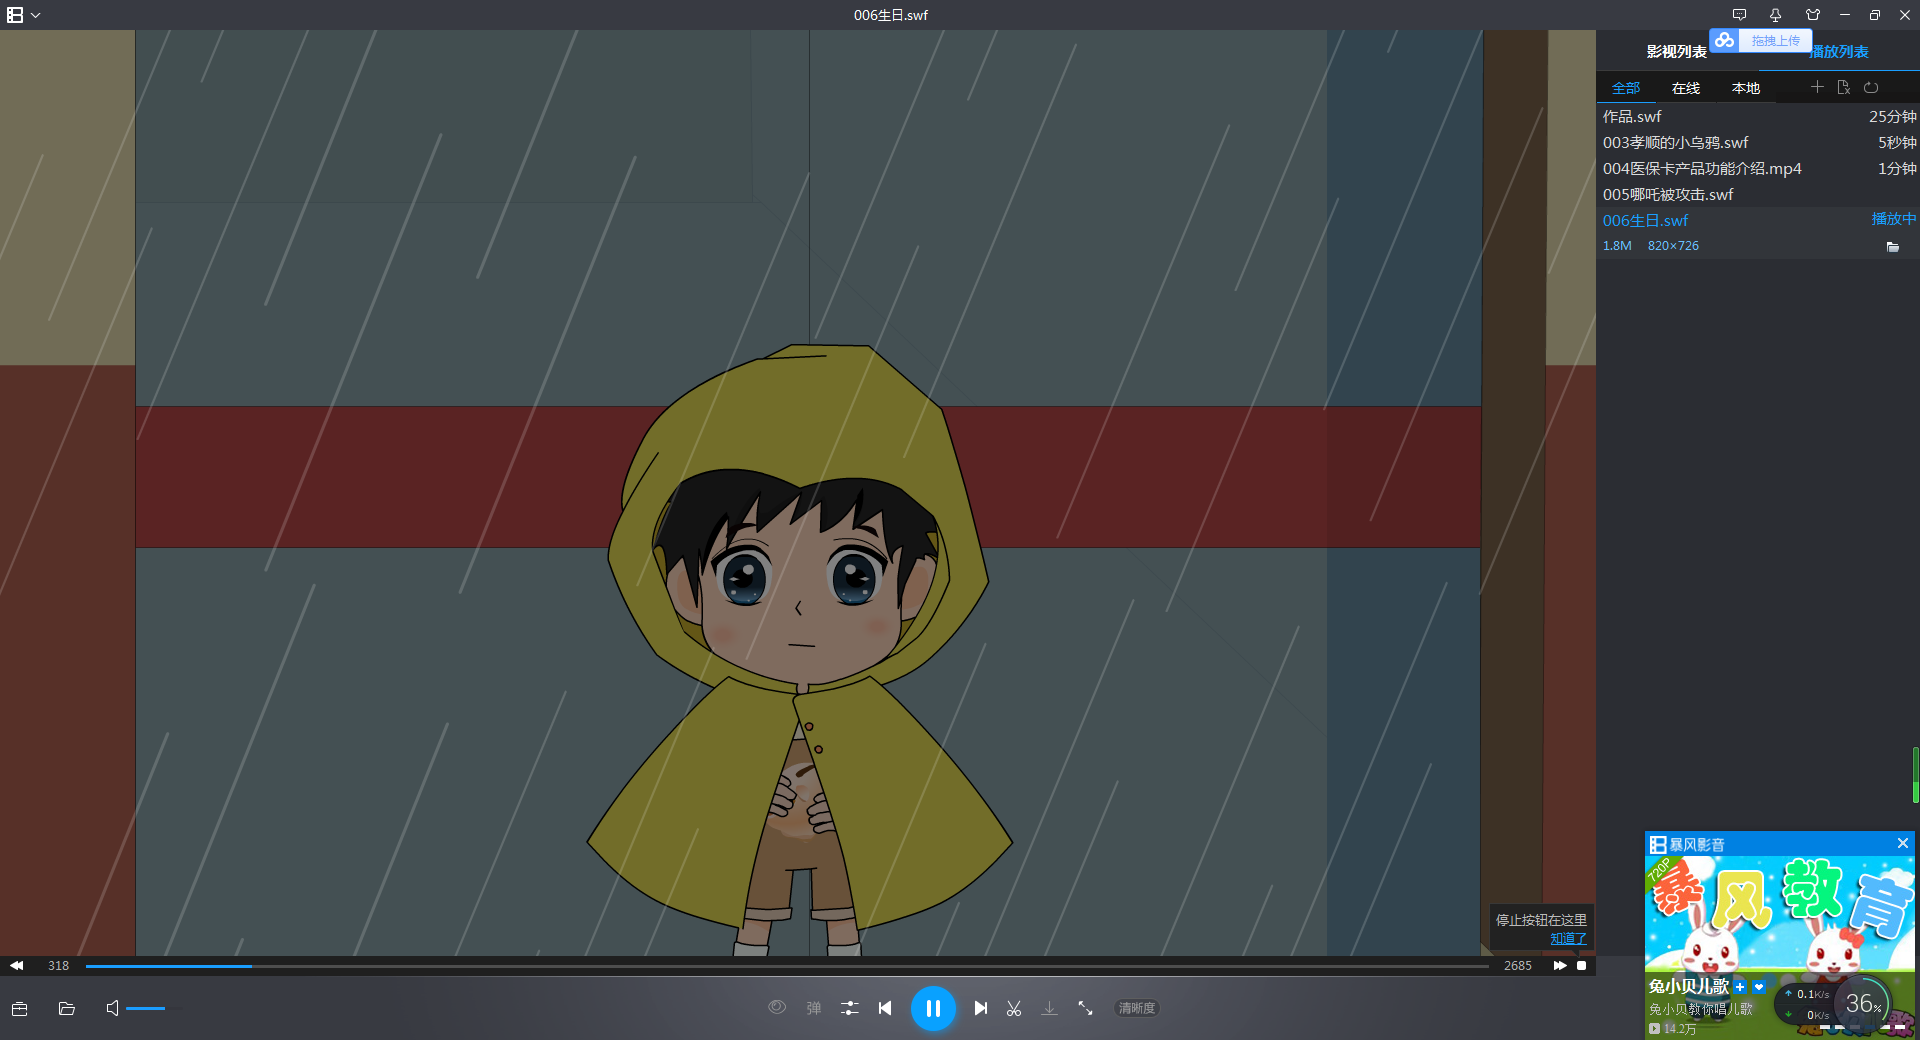The height and width of the screenshot is (1040, 1920).
Task: Dismiss the tip via the 知道了 link
Action: point(1568,939)
